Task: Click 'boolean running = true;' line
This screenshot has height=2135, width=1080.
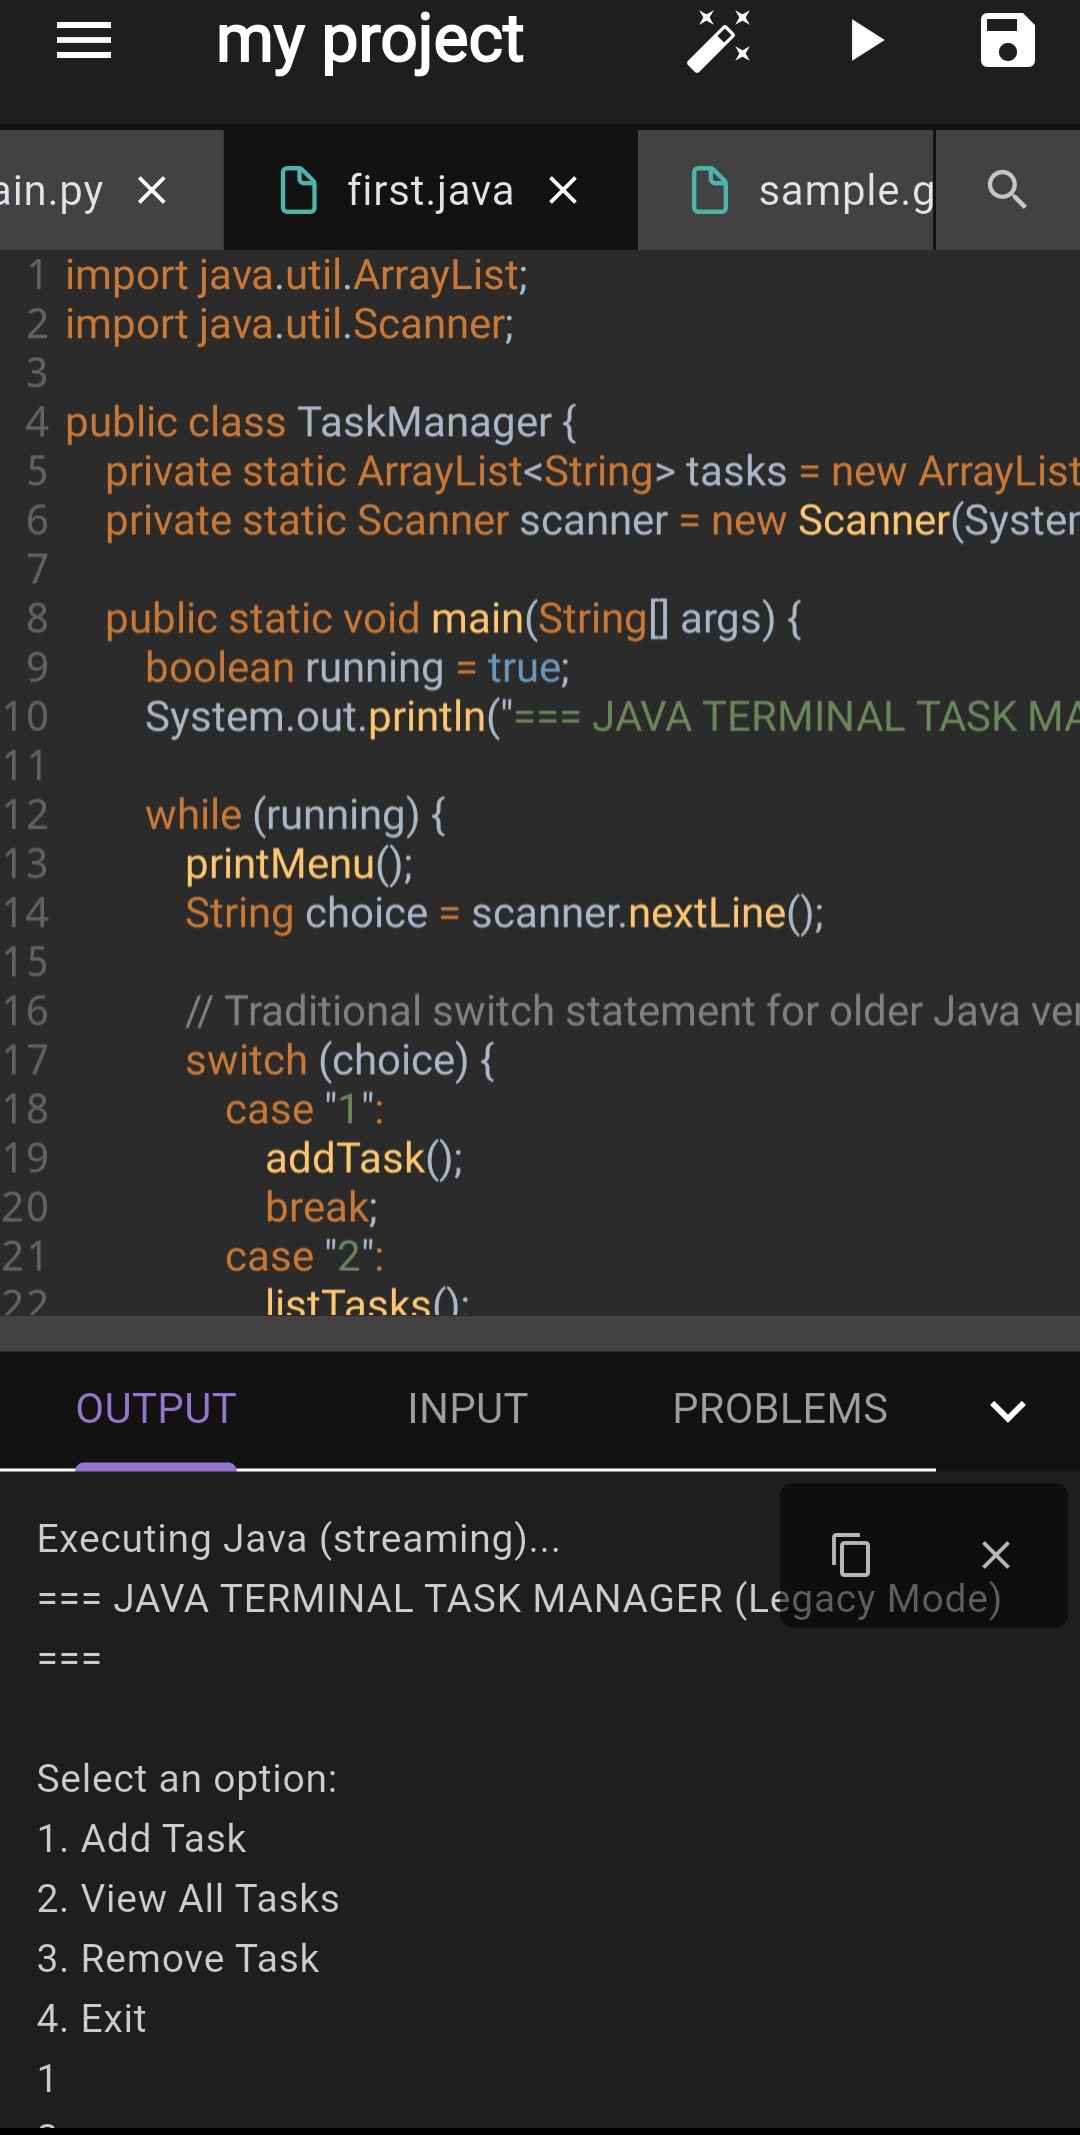Action: 357,667
